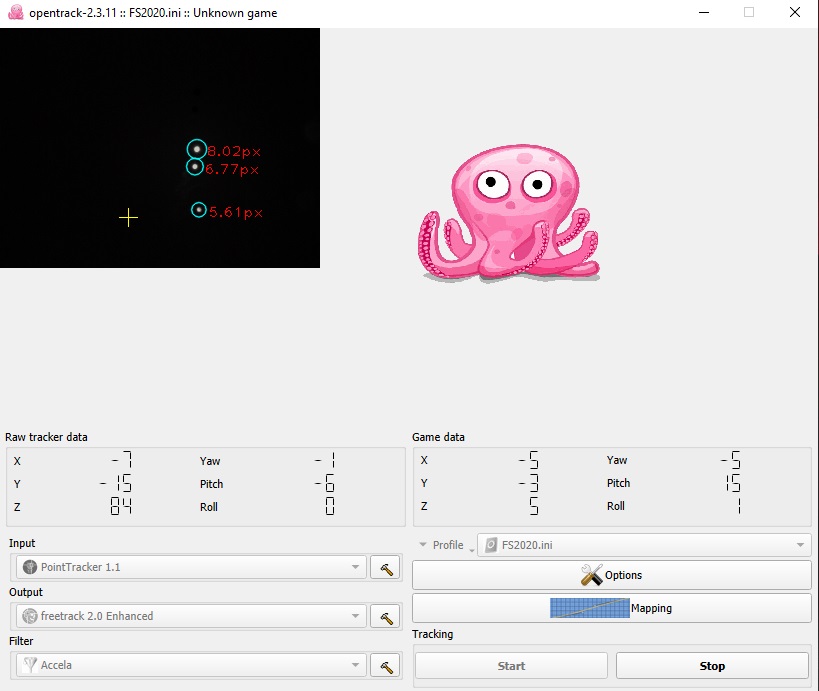Click the raw tracker Z value 84

(x=121, y=506)
